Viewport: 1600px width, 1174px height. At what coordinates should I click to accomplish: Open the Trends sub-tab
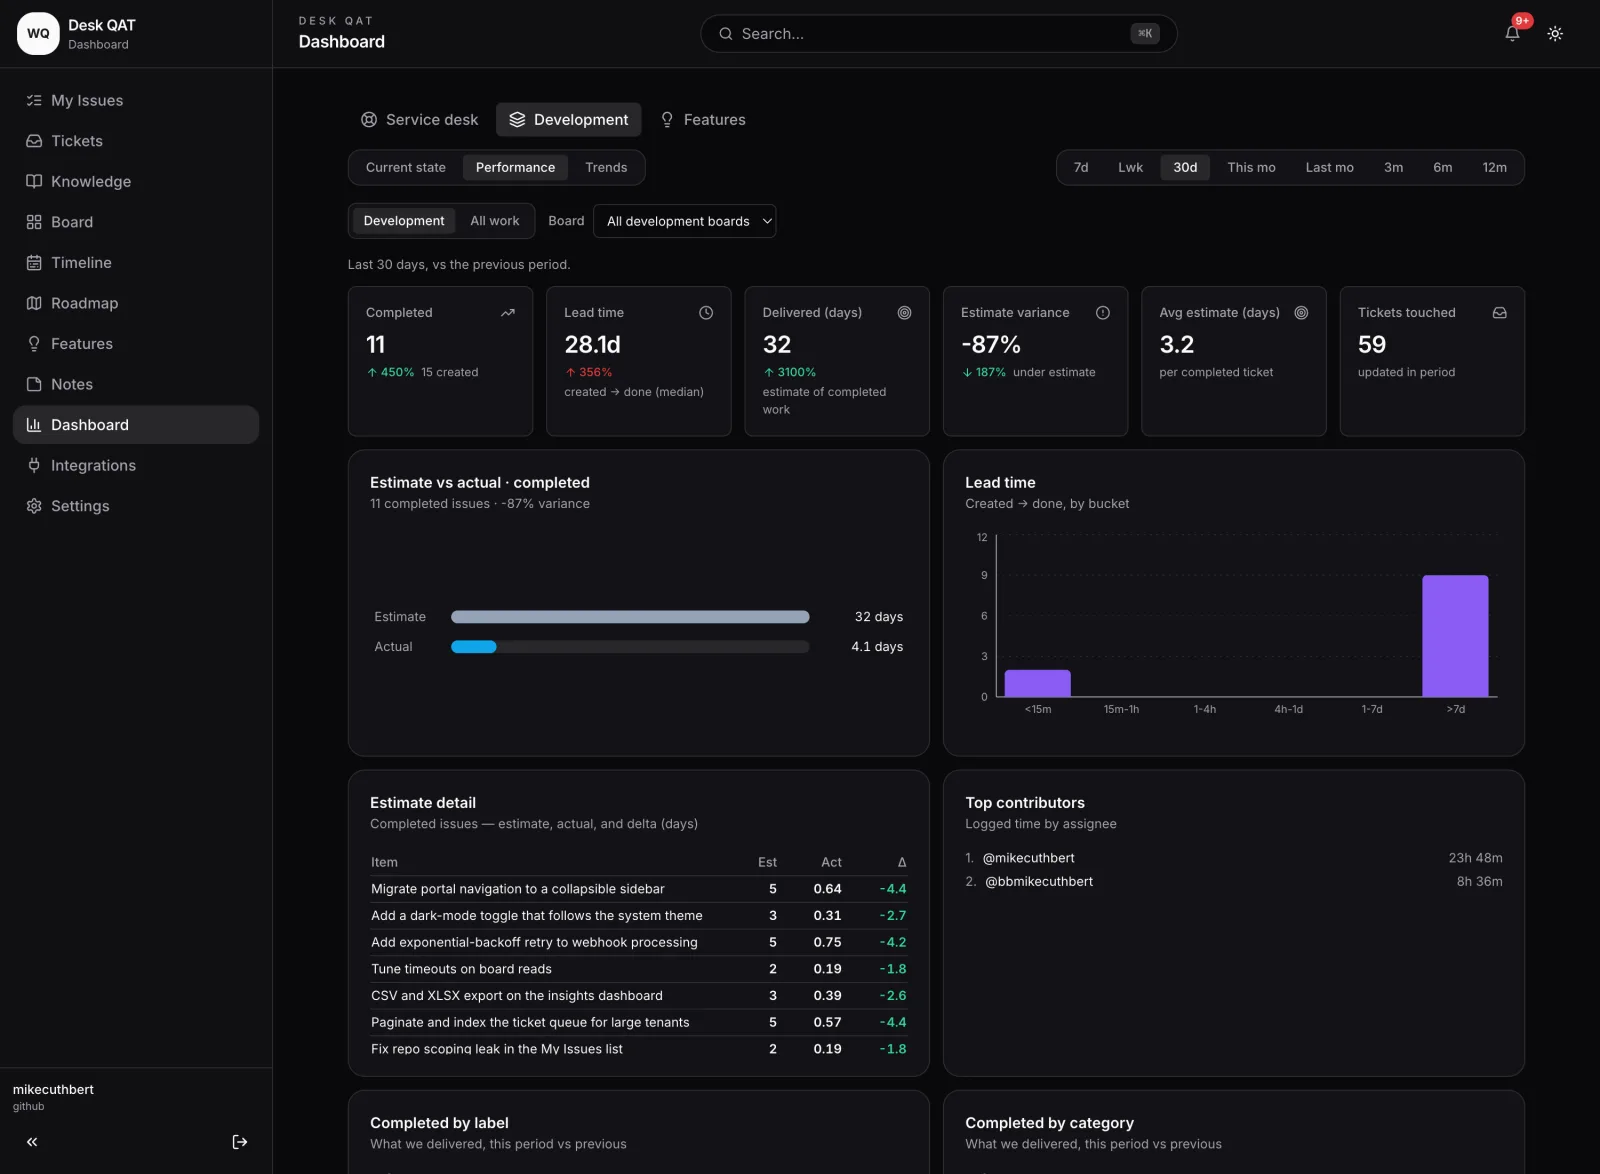point(606,167)
